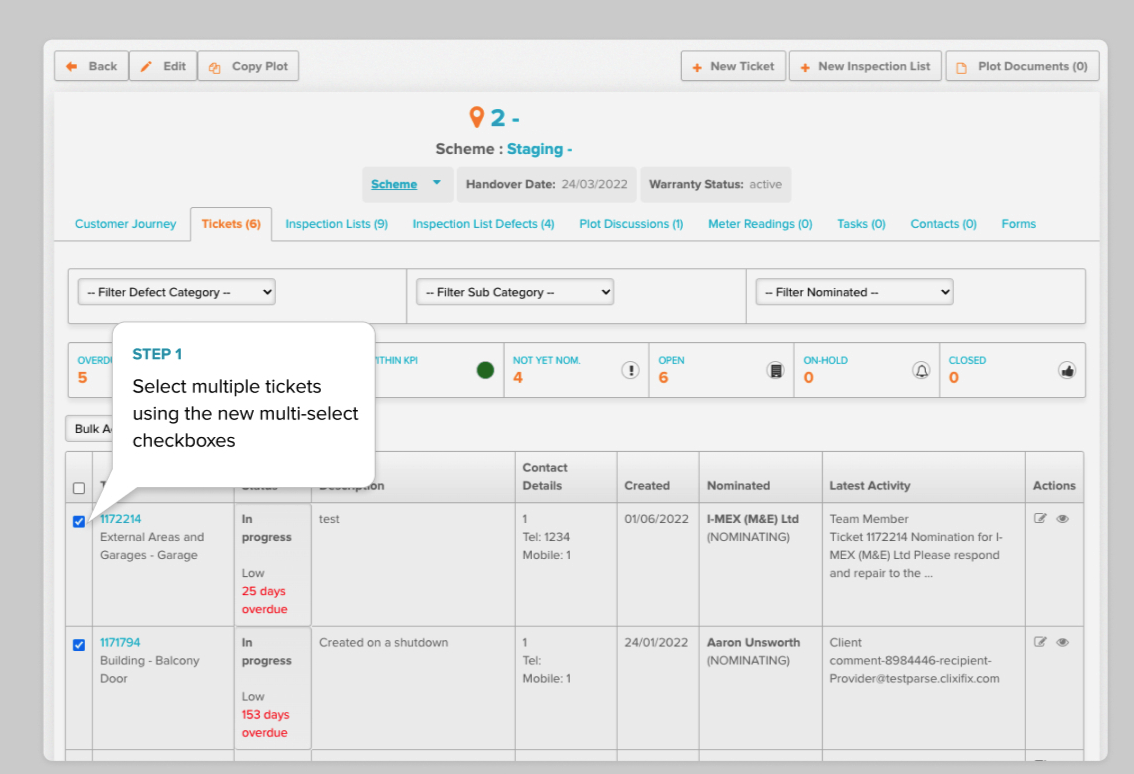Click the Plot Documents (0) button
Image resolution: width=1134 pixels, height=774 pixels.
point(1022,66)
